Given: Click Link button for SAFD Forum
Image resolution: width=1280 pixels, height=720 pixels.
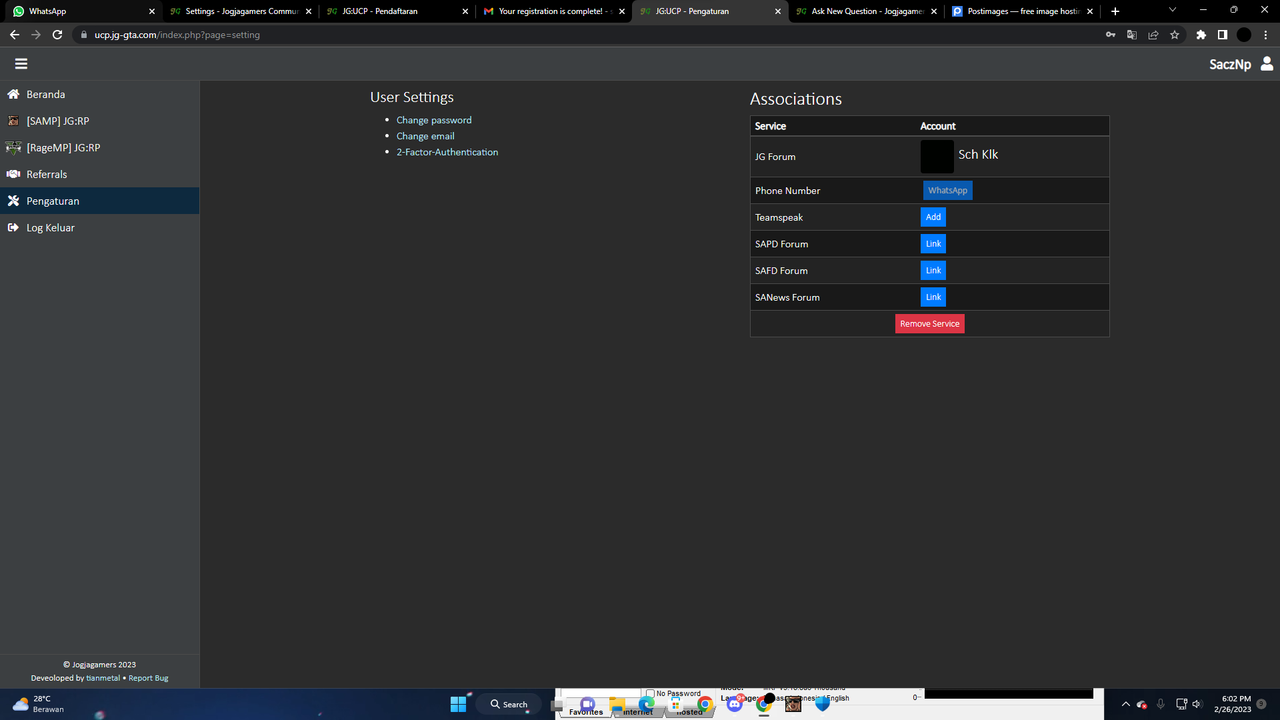Looking at the screenshot, I should click(933, 270).
